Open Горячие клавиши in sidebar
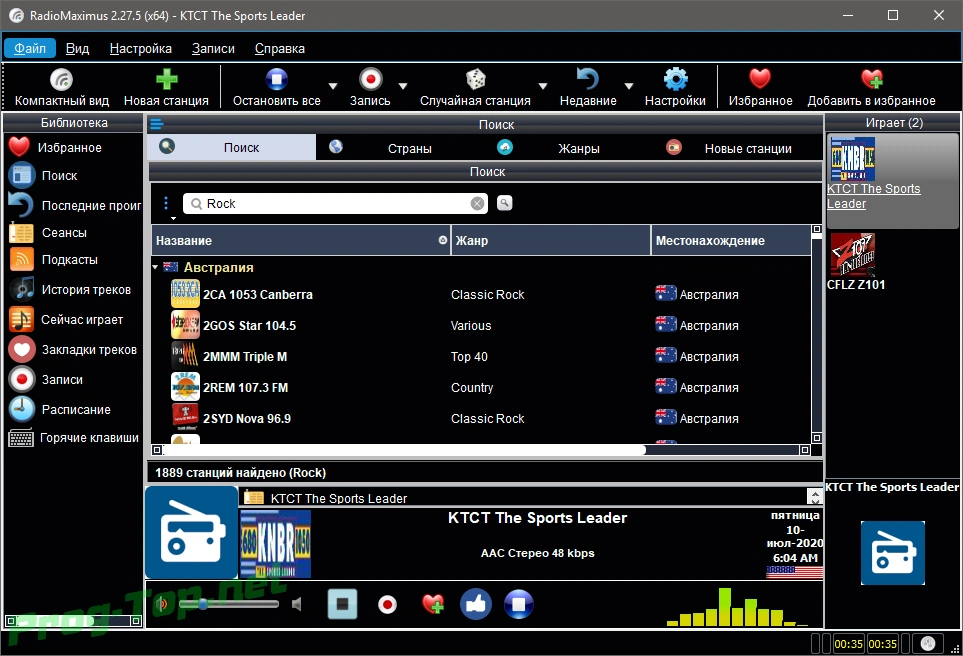Screen dimensions: 963x656 tap(74, 438)
